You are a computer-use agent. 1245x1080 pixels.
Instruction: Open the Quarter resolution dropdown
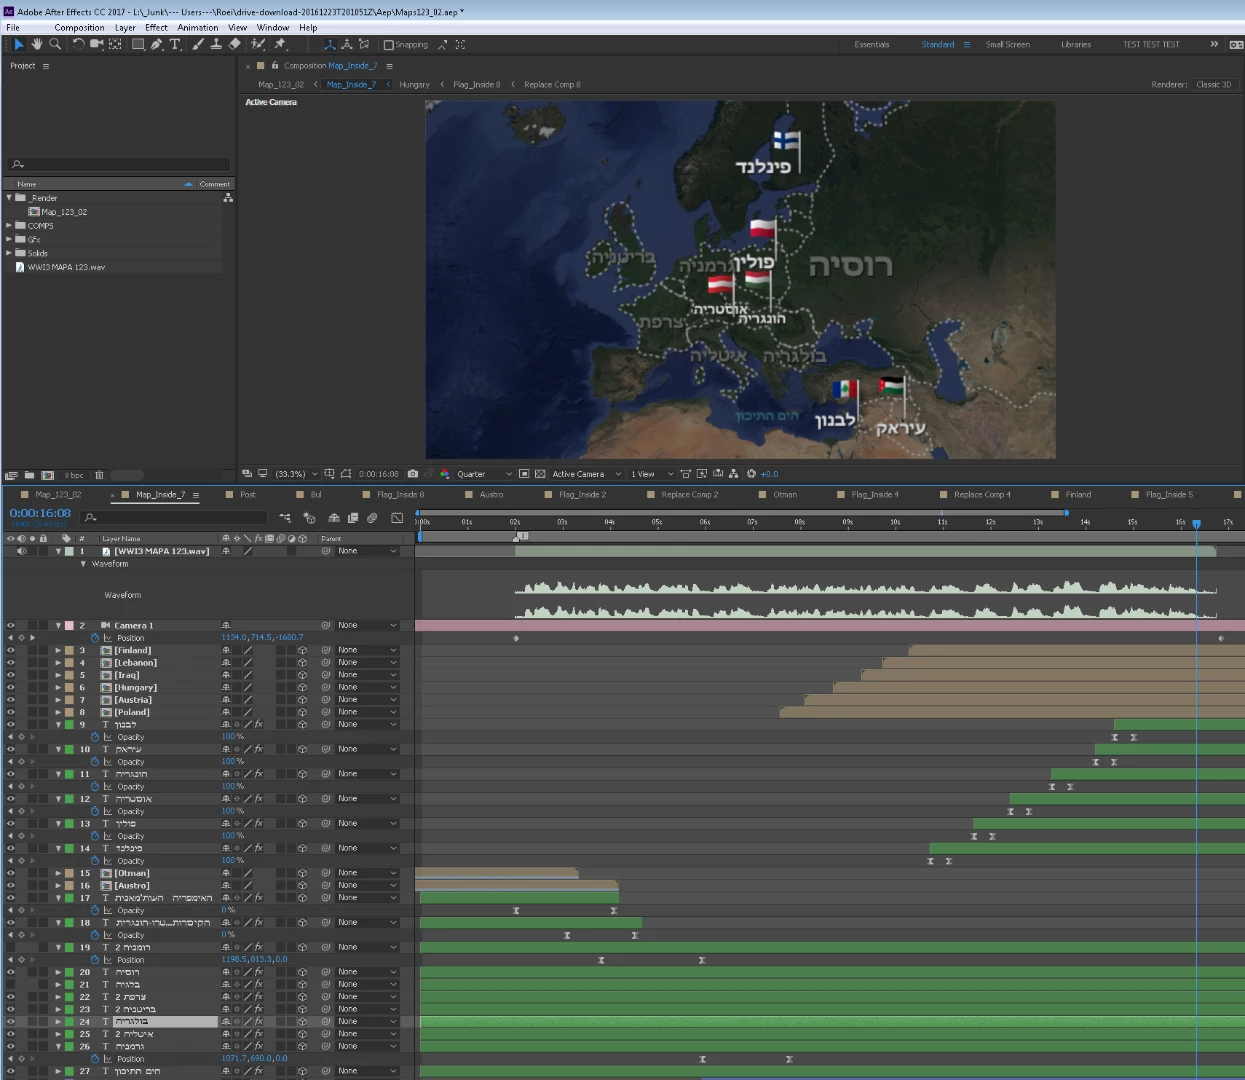click(x=484, y=474)
